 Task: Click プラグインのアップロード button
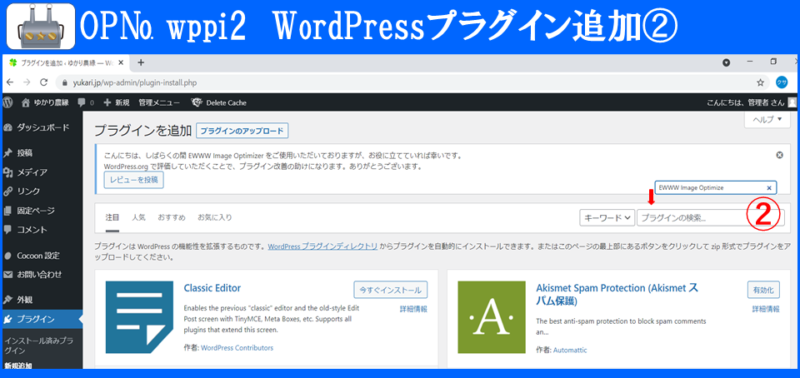242,131
